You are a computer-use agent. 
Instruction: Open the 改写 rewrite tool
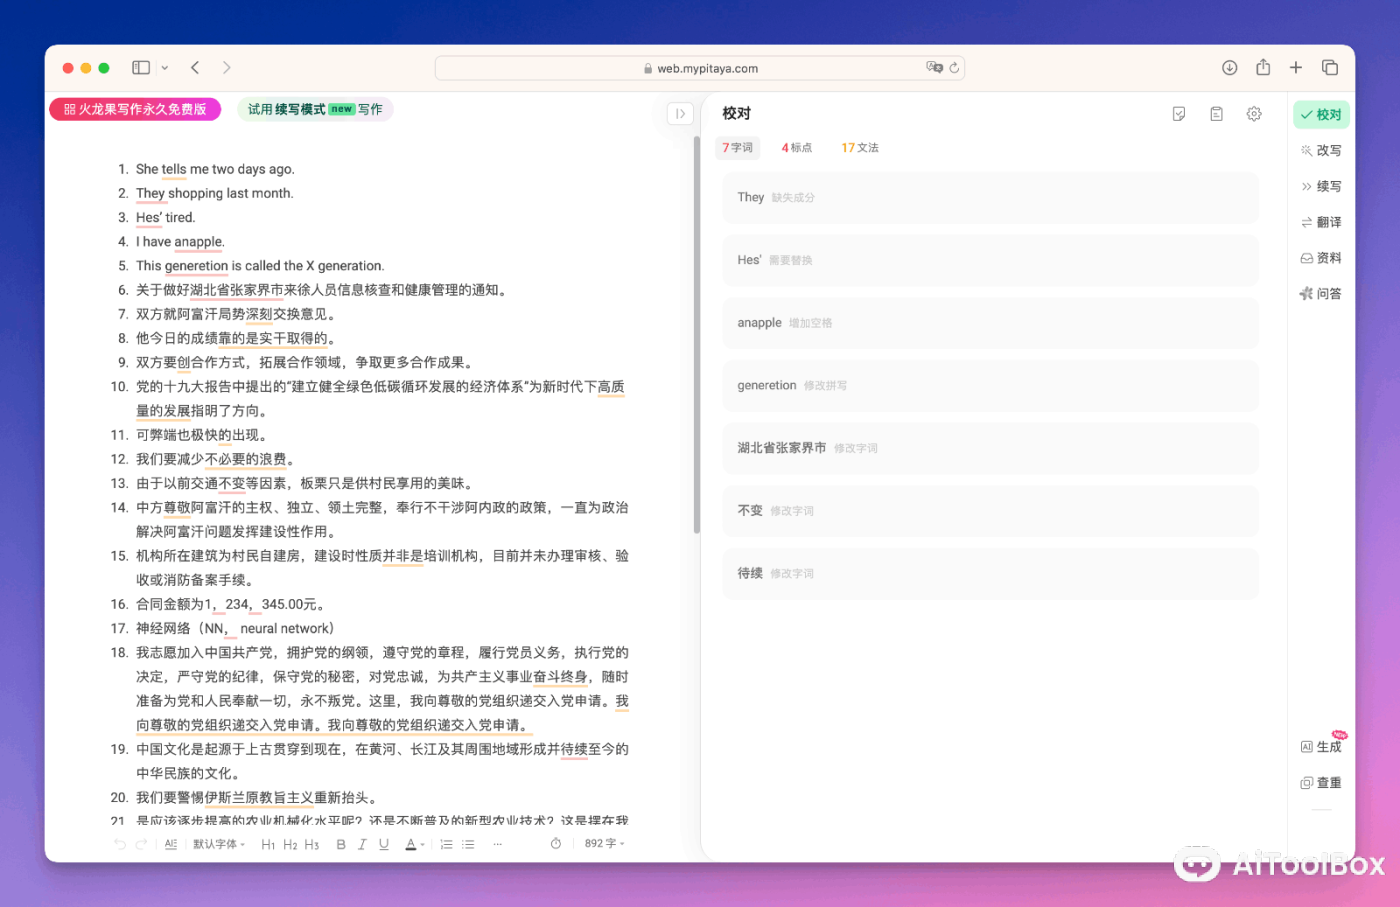pos(1321,151)
